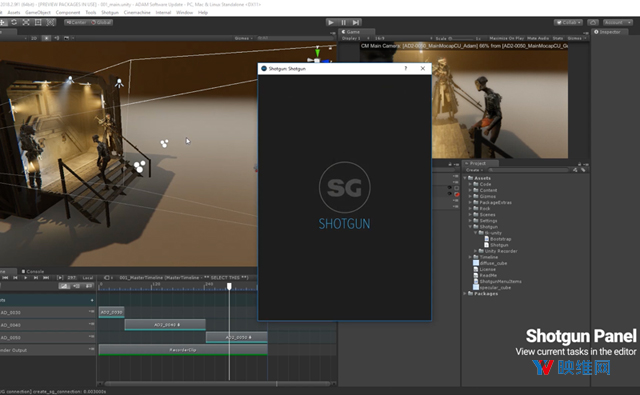
Task: Open Scene view Gizmos dropdown
Action: pos(244,38)
